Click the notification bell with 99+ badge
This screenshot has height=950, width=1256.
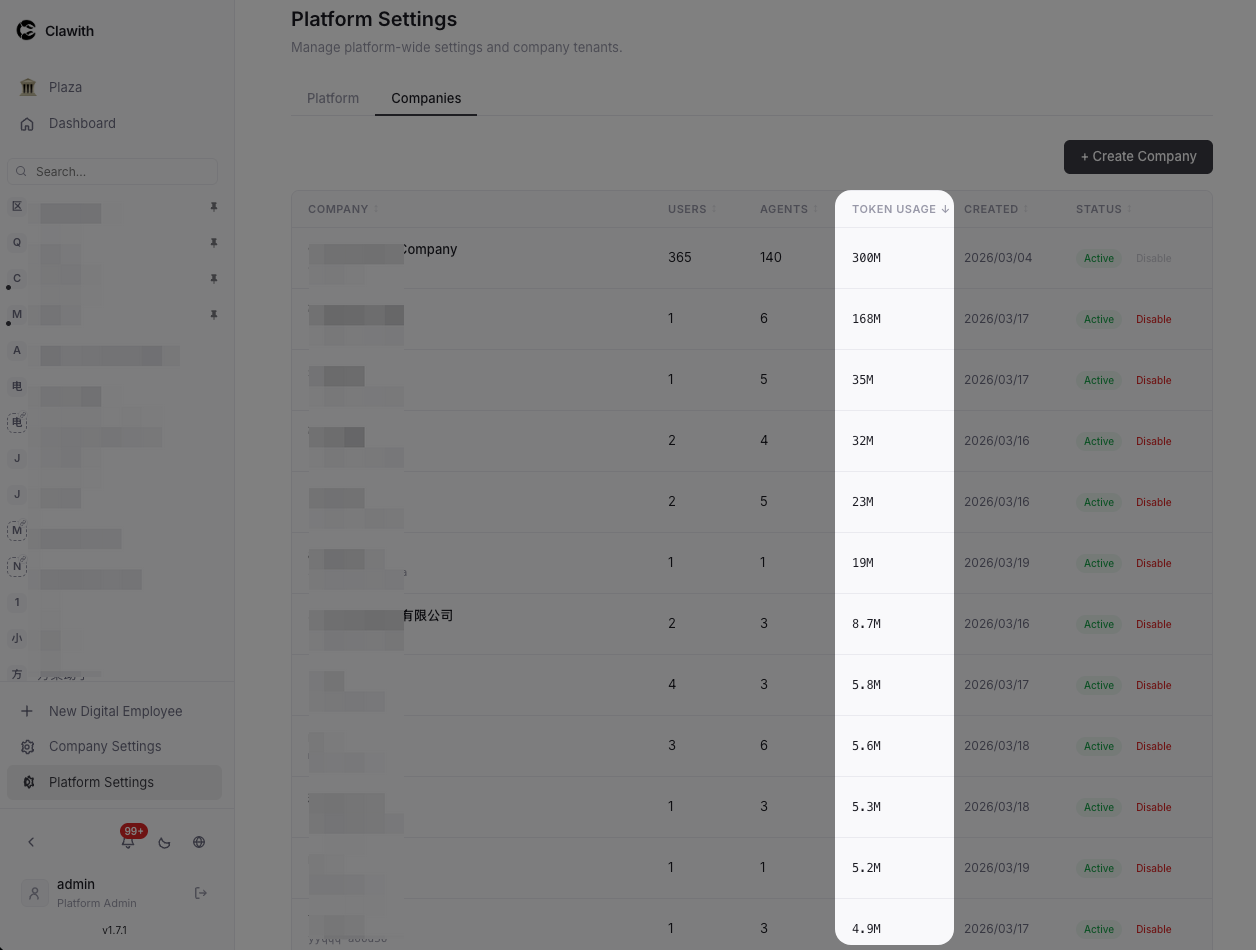point(128,842)
